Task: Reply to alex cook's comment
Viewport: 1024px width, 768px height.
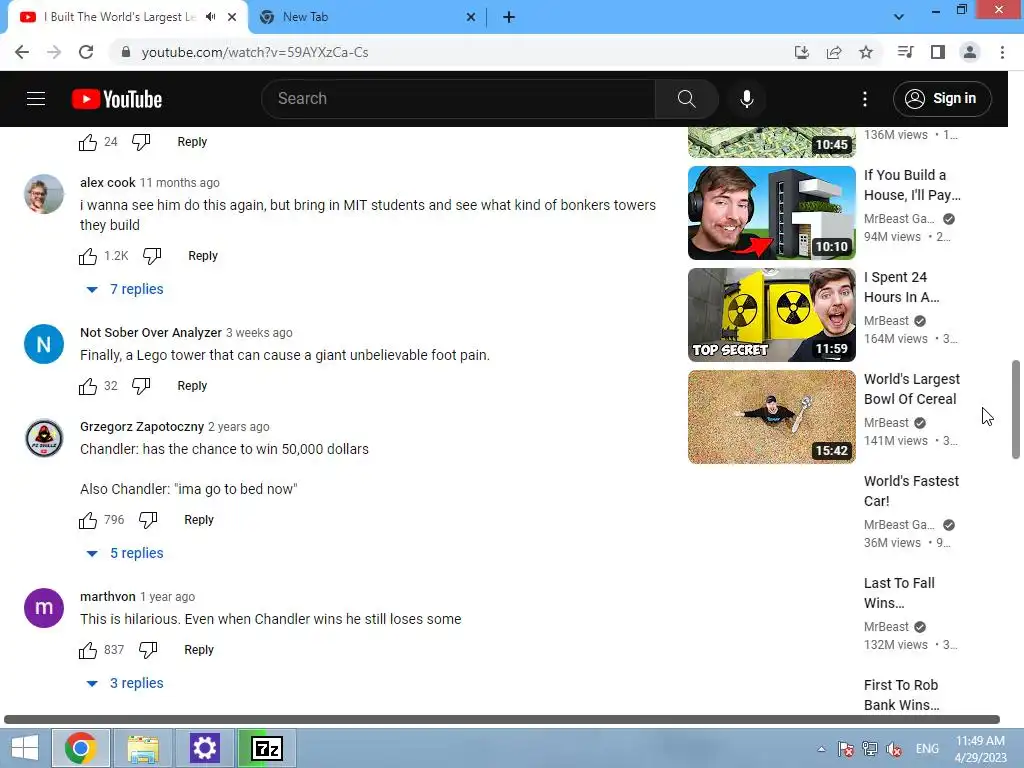Action: (202, 256)
